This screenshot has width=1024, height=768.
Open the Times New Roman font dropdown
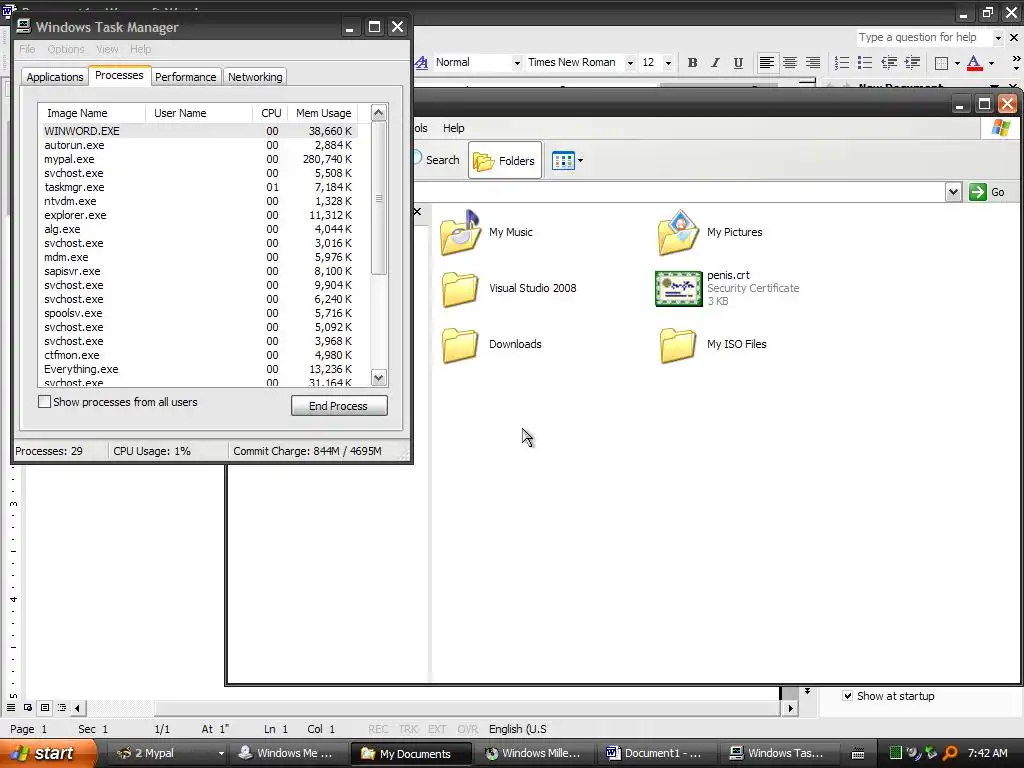(630, 63)
